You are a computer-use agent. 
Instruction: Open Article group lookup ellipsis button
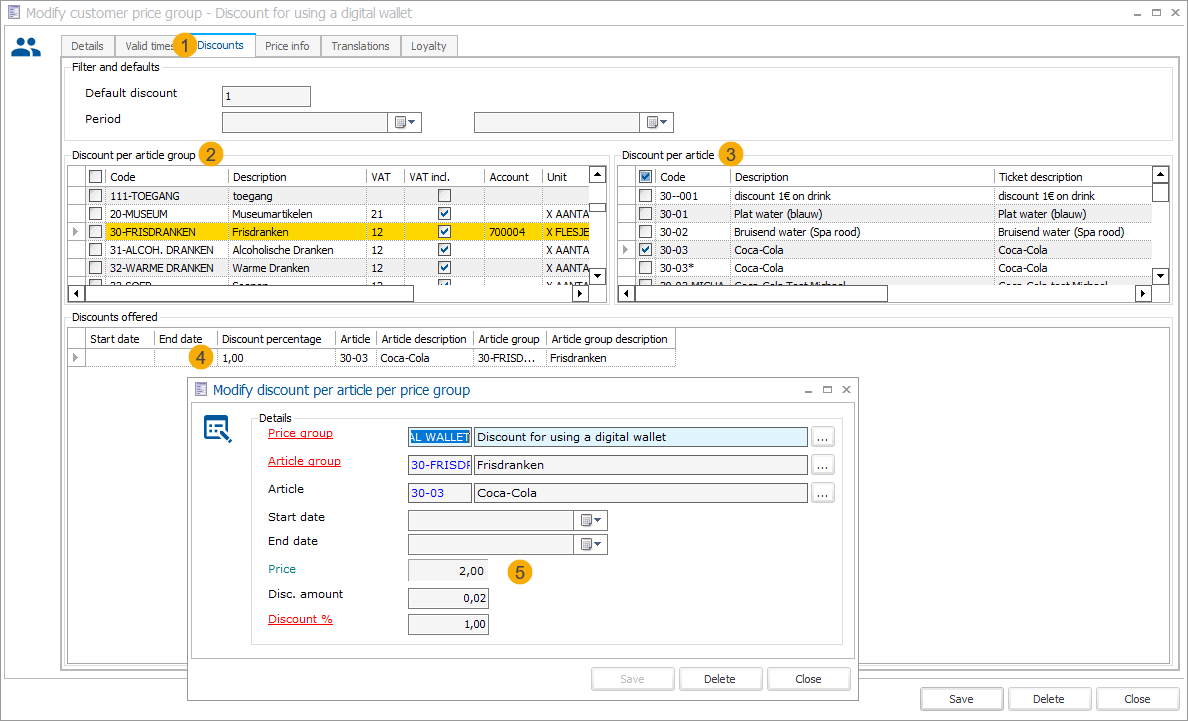(x=822, y=465)
